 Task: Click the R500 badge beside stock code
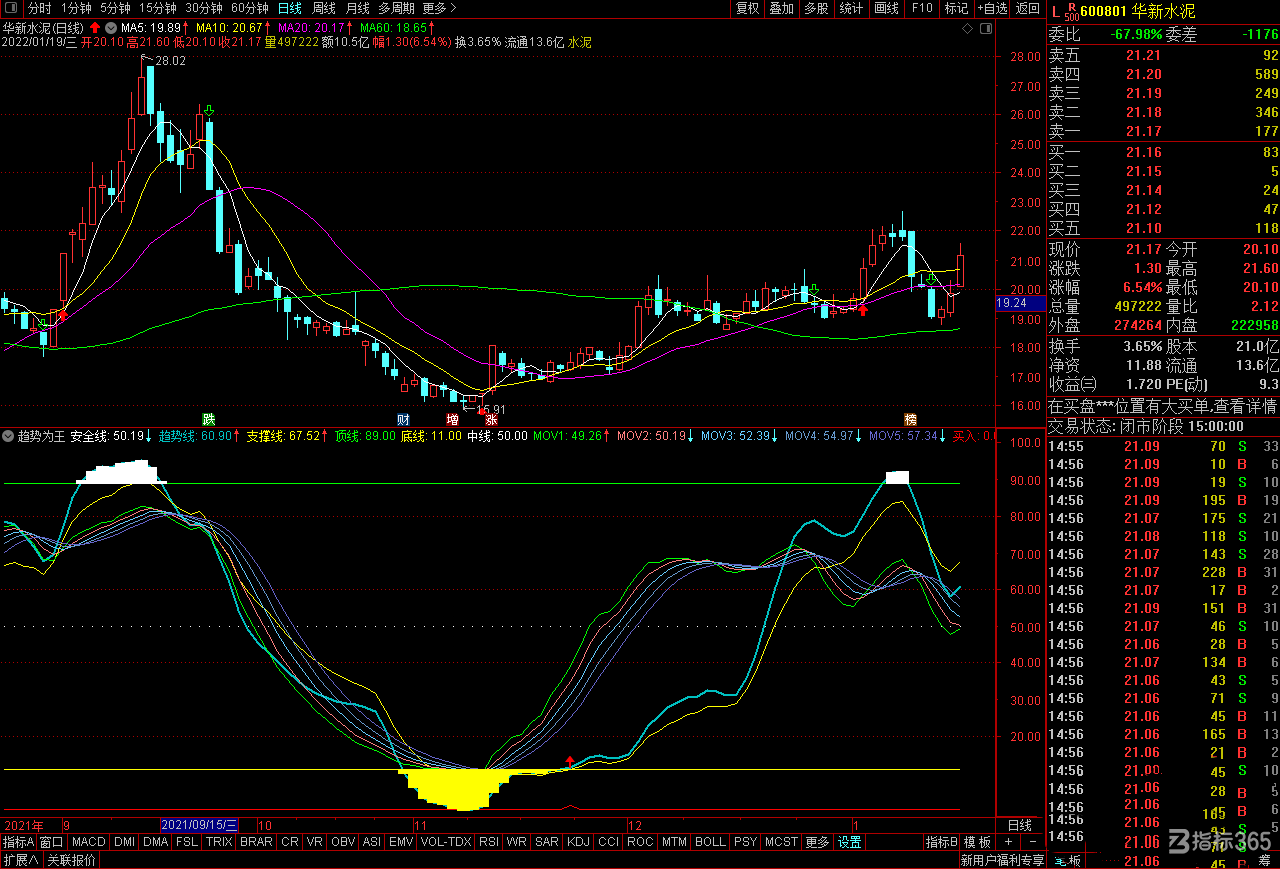[1071, 11]
